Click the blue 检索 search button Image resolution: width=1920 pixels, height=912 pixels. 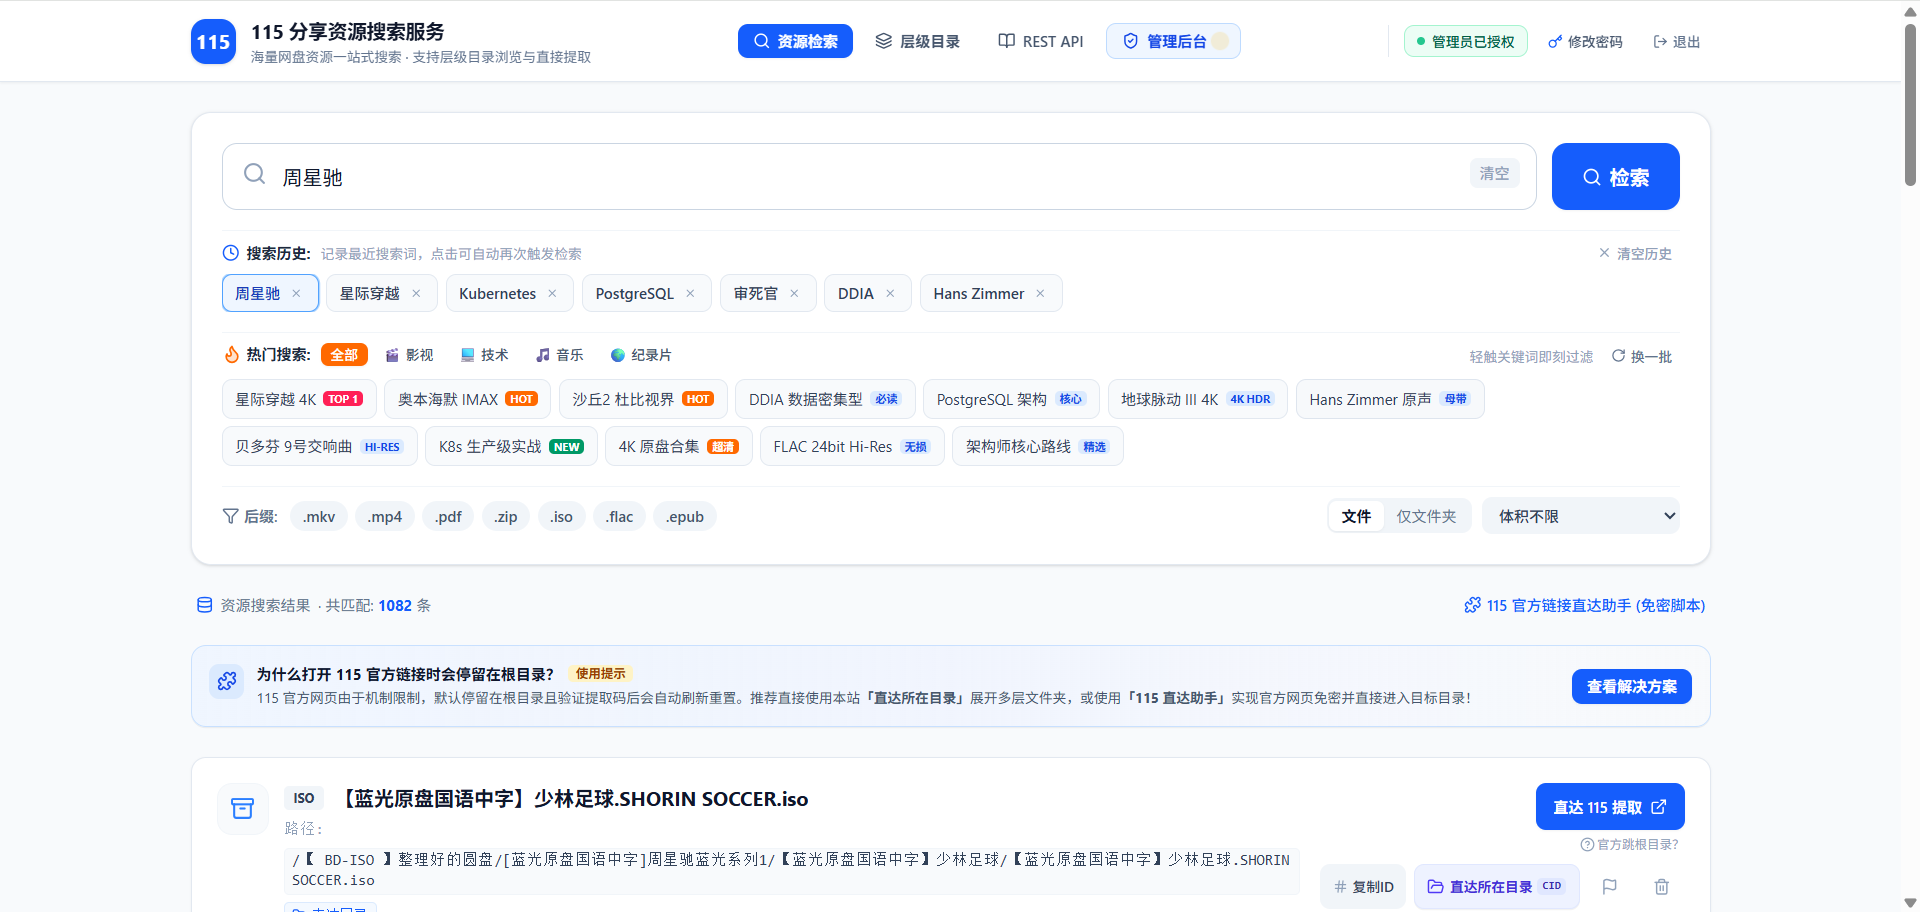click(x=1615, y=176)
